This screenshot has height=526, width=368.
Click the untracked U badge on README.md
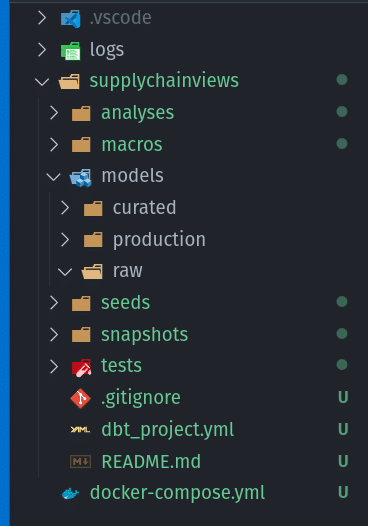tap(343, 461)
